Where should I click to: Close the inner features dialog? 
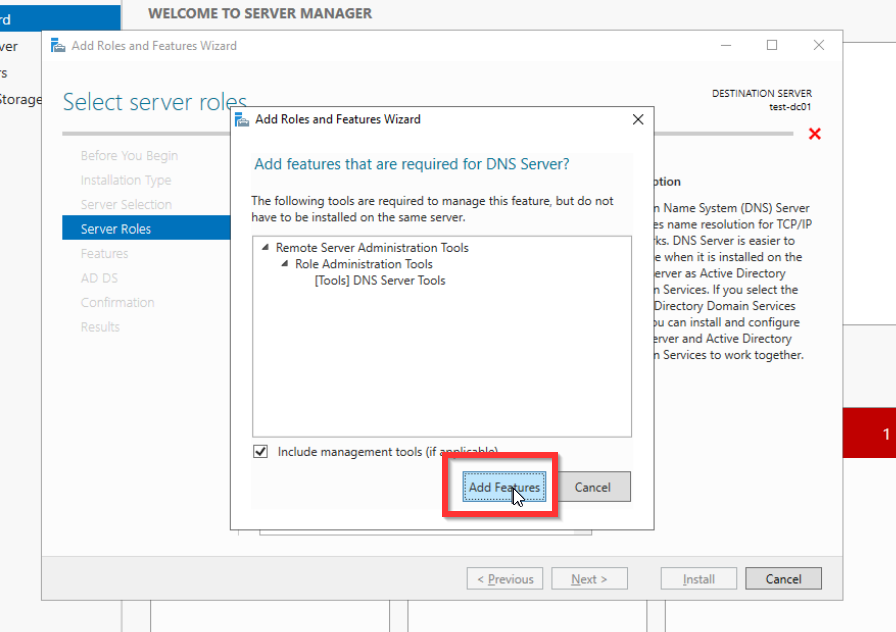pyautogui.click(x=638, y=119)
